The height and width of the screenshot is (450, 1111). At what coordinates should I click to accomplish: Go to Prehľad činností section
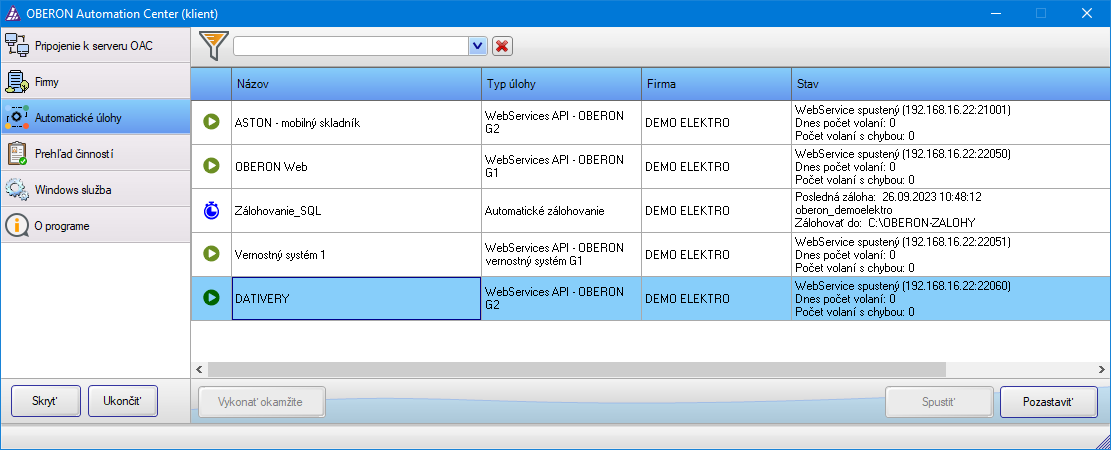pyautogui.click(x=96, y=154)
